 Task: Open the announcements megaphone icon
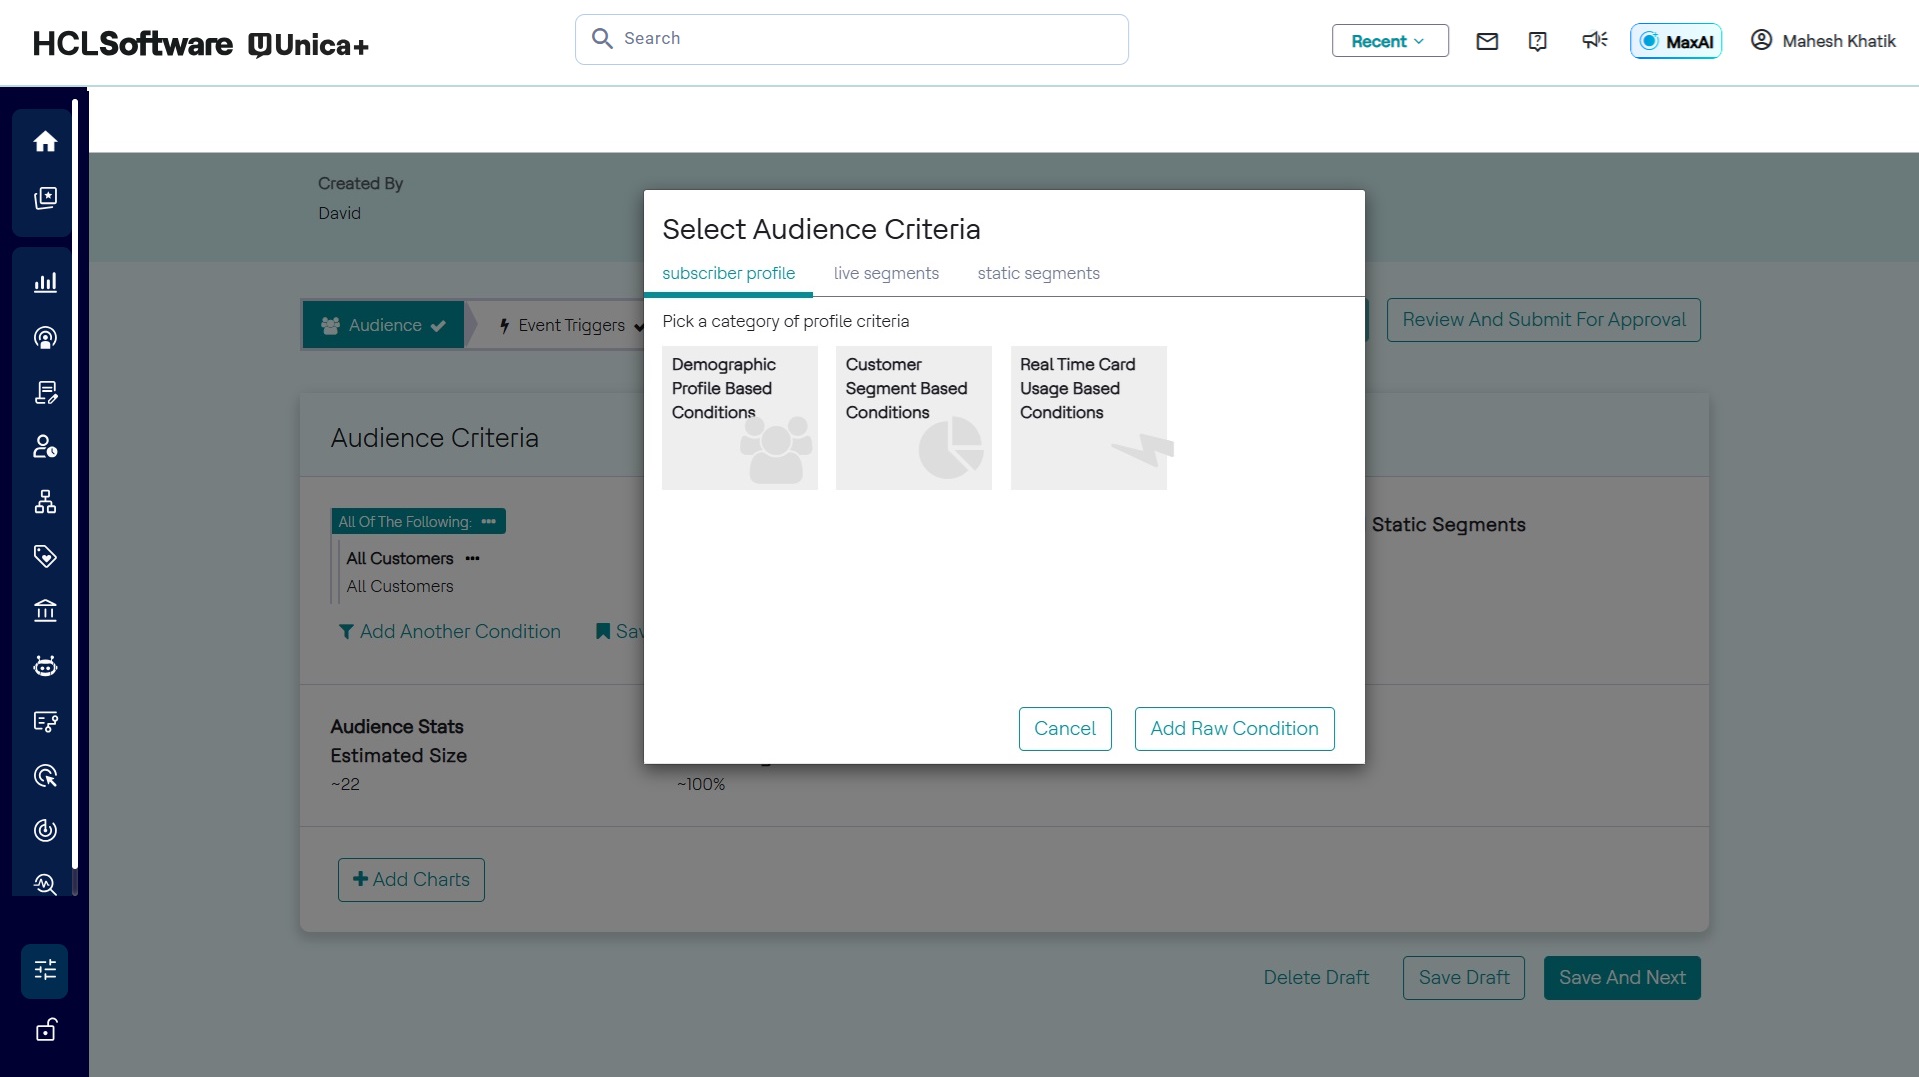1594,40
